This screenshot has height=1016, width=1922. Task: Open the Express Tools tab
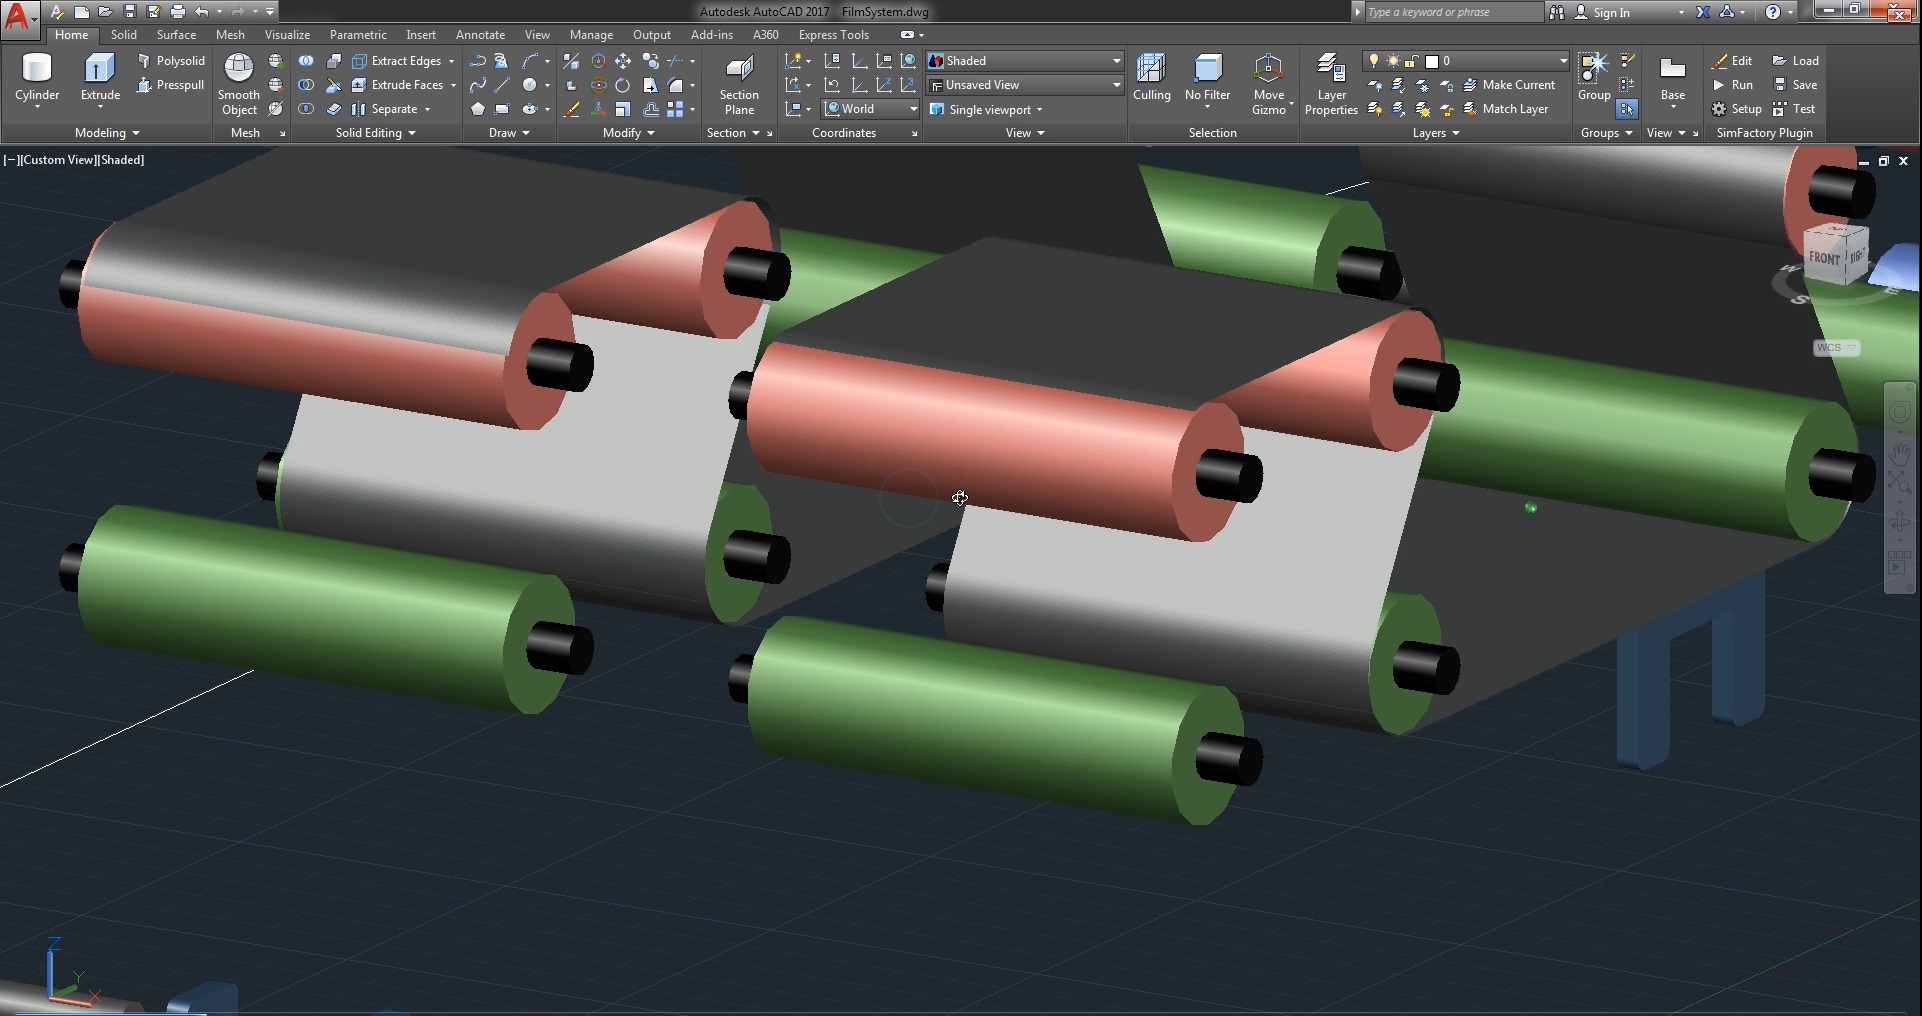pyautogui.click(x=833, y=35)
